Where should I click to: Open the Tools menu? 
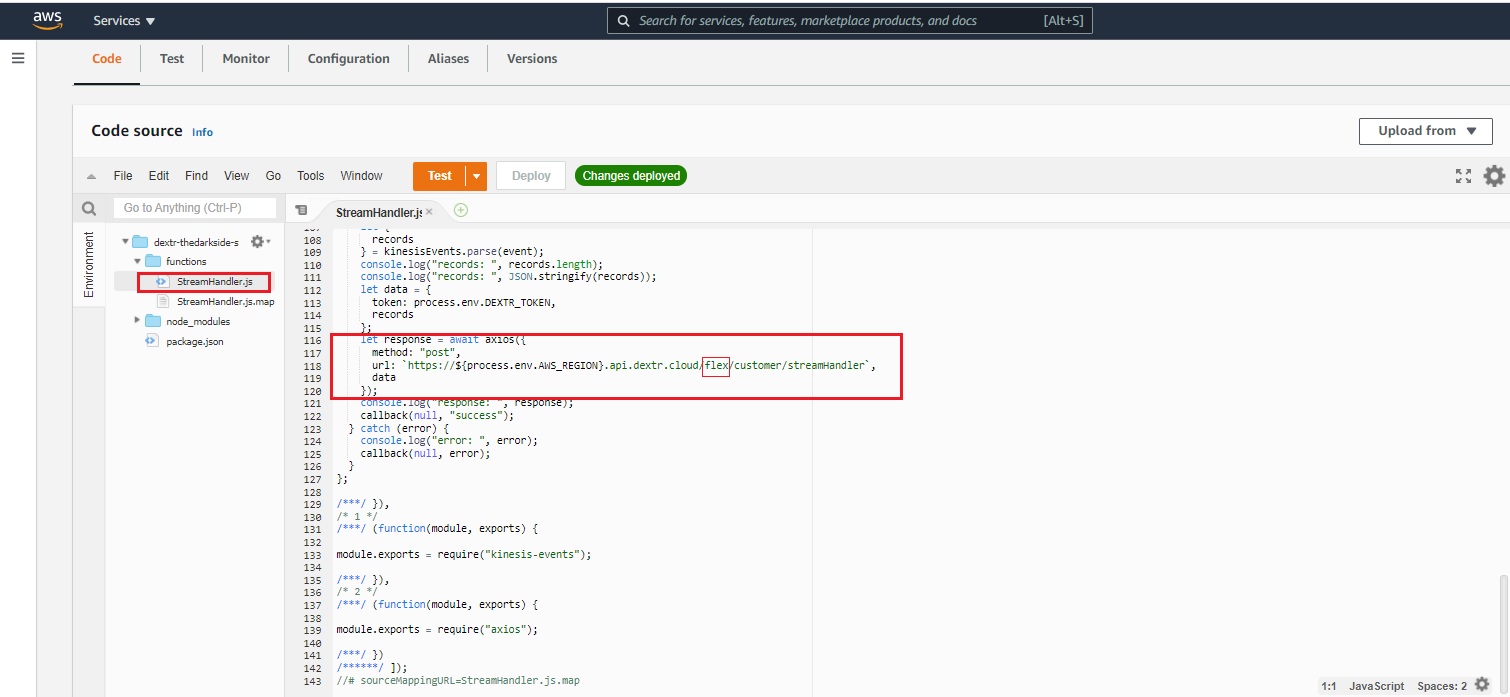[311, 176]
